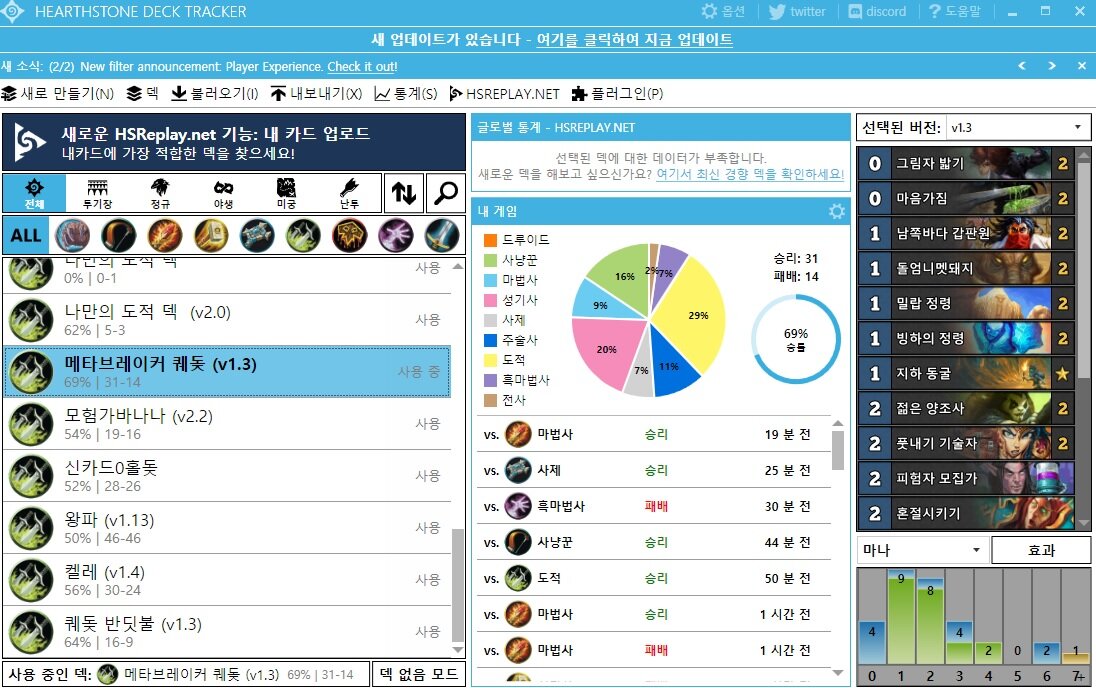This screenshot has height=688, width=1096.
Task: Switch to the 야생 wild tab
Action: 223,193
